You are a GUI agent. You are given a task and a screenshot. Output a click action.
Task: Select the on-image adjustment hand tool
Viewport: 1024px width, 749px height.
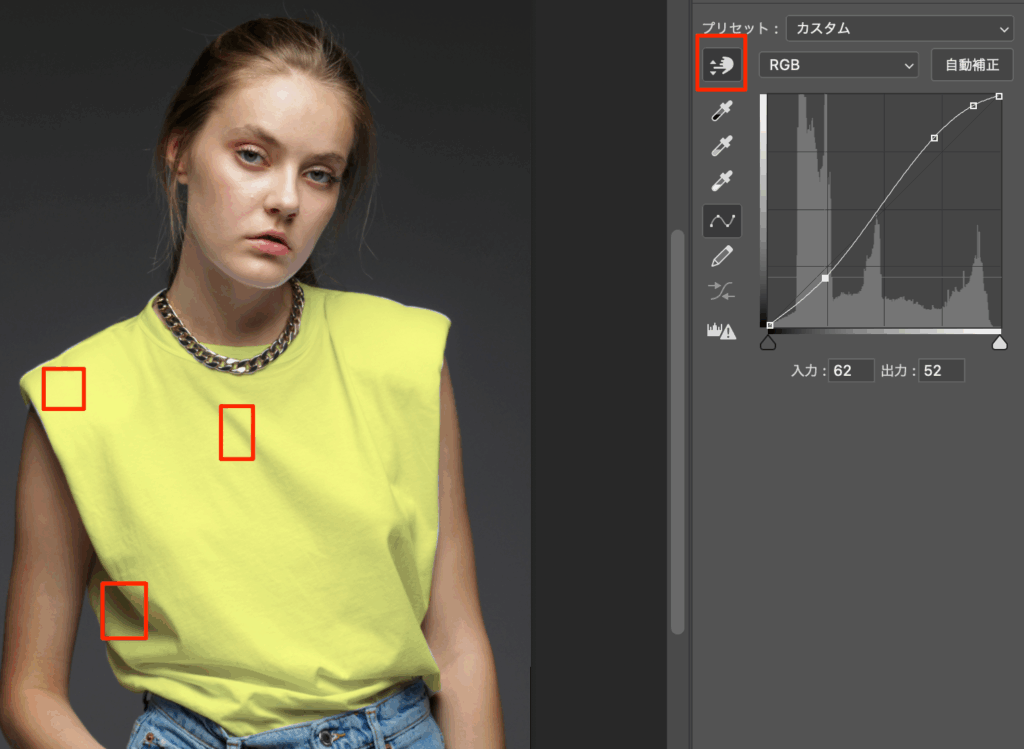pyautogui.click(x=721, y=65)
